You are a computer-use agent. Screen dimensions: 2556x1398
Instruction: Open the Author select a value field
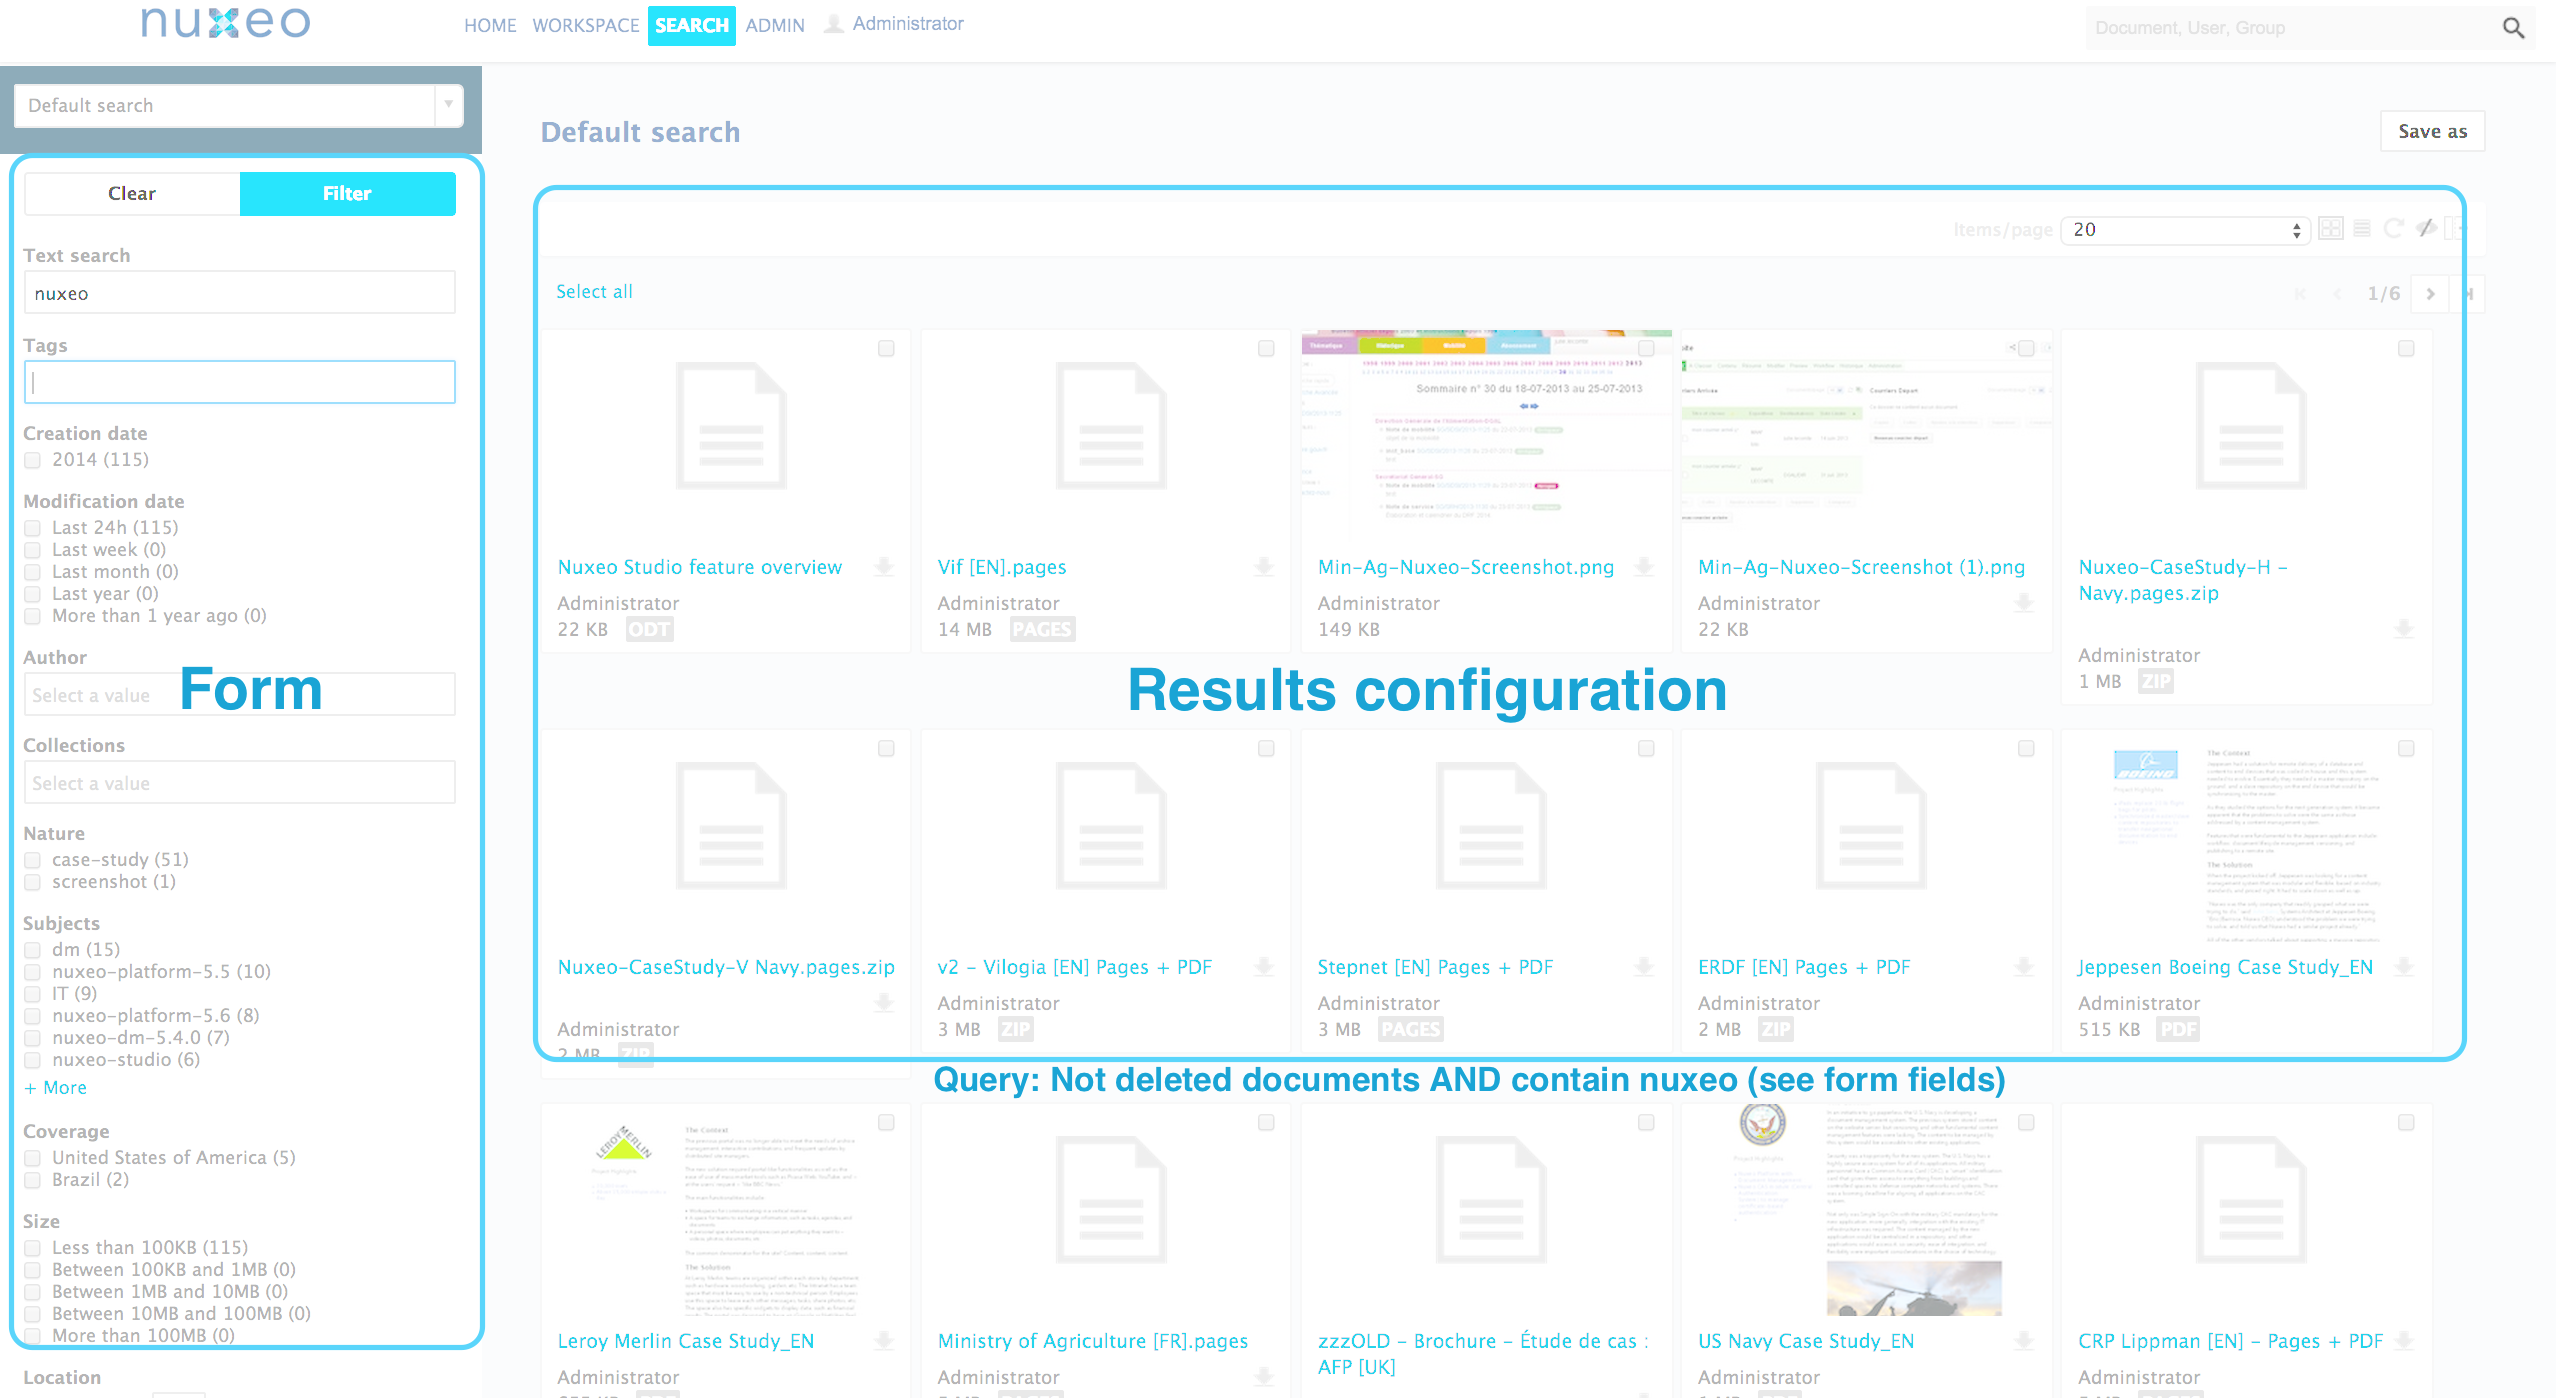pyautogui.click(x=240, y=694)
